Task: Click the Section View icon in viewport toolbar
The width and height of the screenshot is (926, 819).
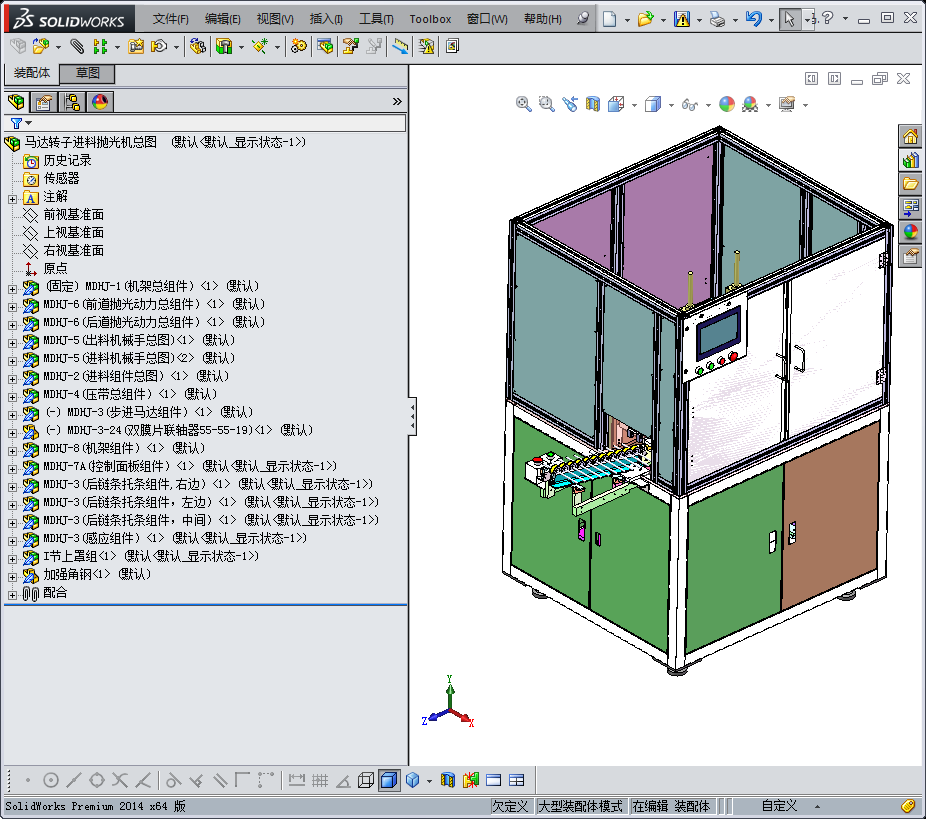Action: pos(593,105)
